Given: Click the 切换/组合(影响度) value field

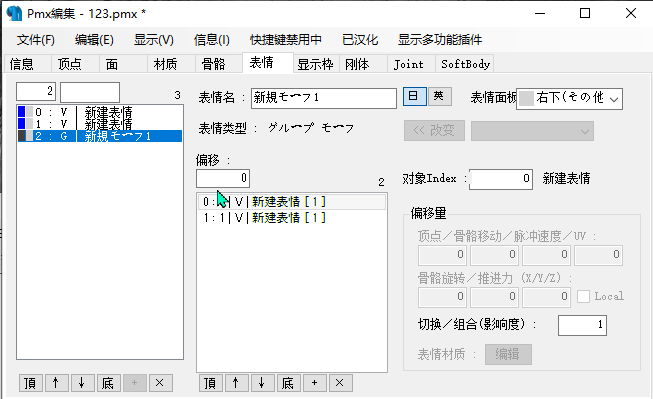Looking at the screenshot, I should pos(582,325).
